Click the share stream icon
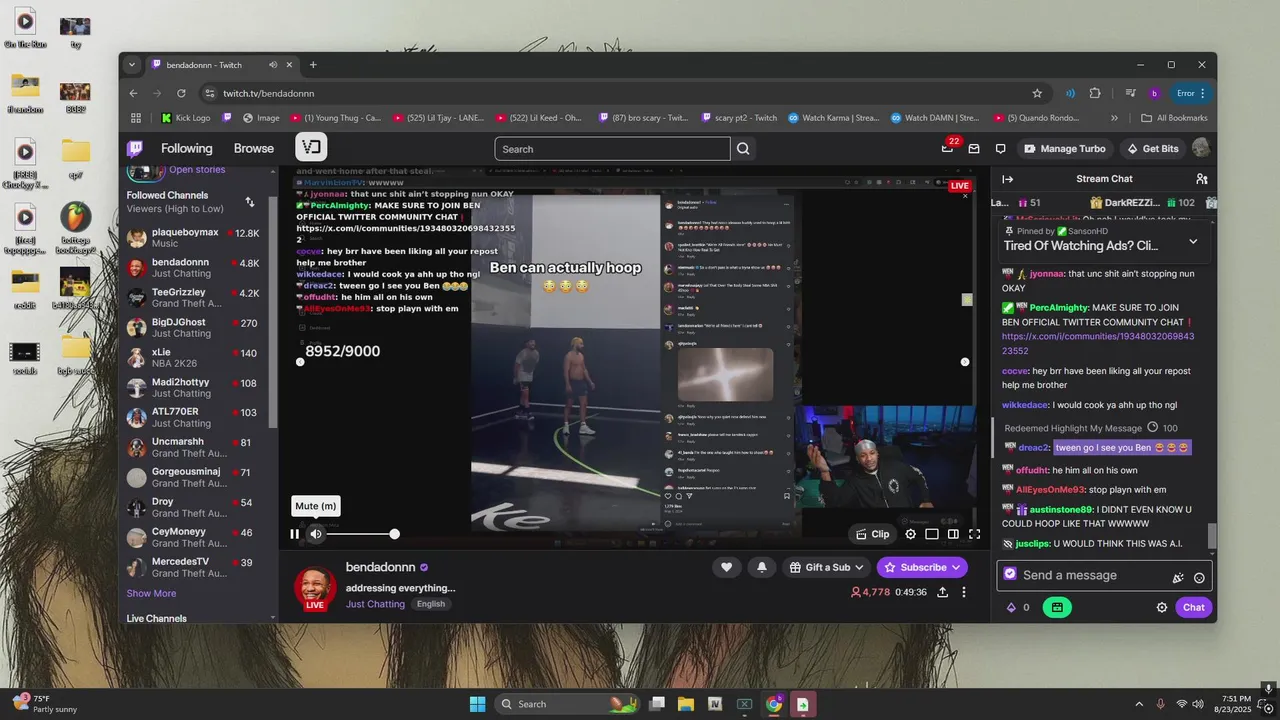Screen dimensions: 1280x720 (943, 592)
